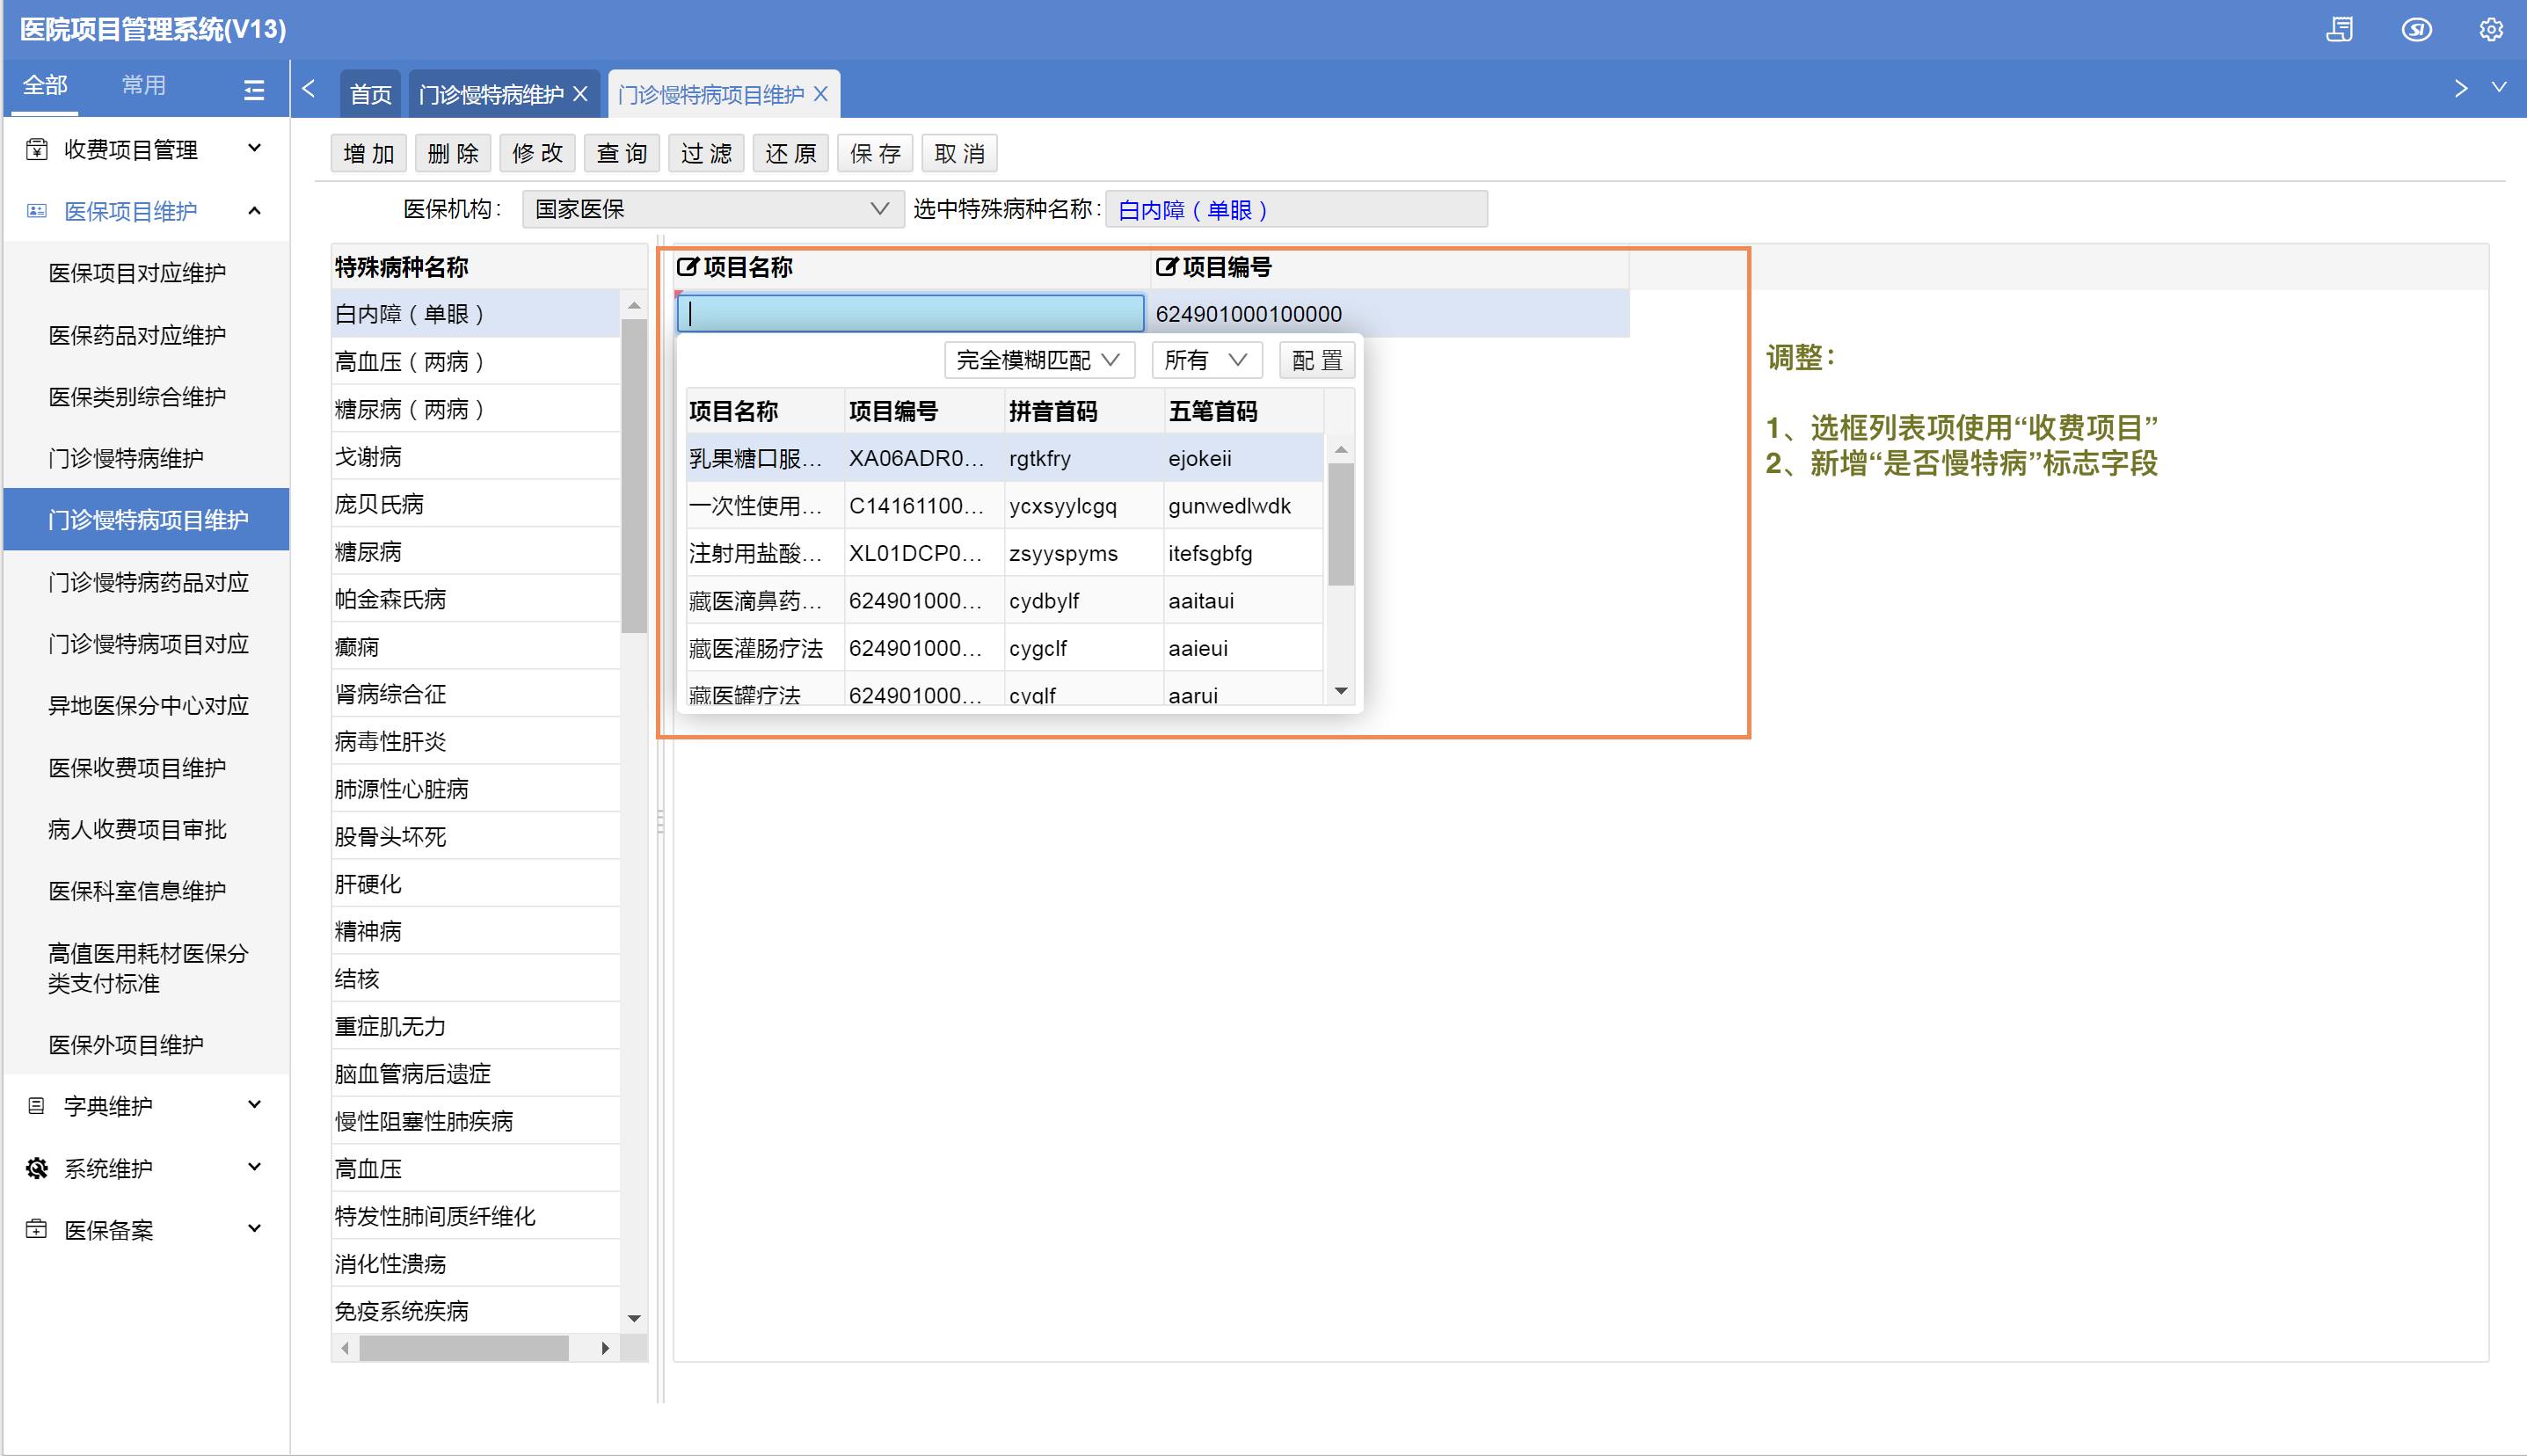Image resolution: width=2527 pixels, height=1456 pixels.
Task: Click the settings gear icon in header
Action: click(x=2490, y=30)
